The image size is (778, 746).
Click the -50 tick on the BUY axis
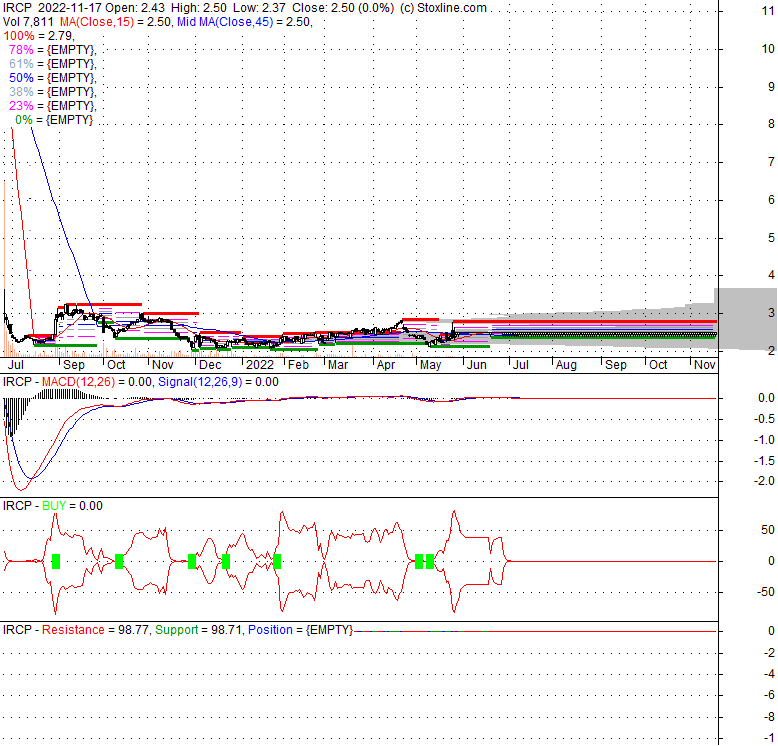click(766, 592)
